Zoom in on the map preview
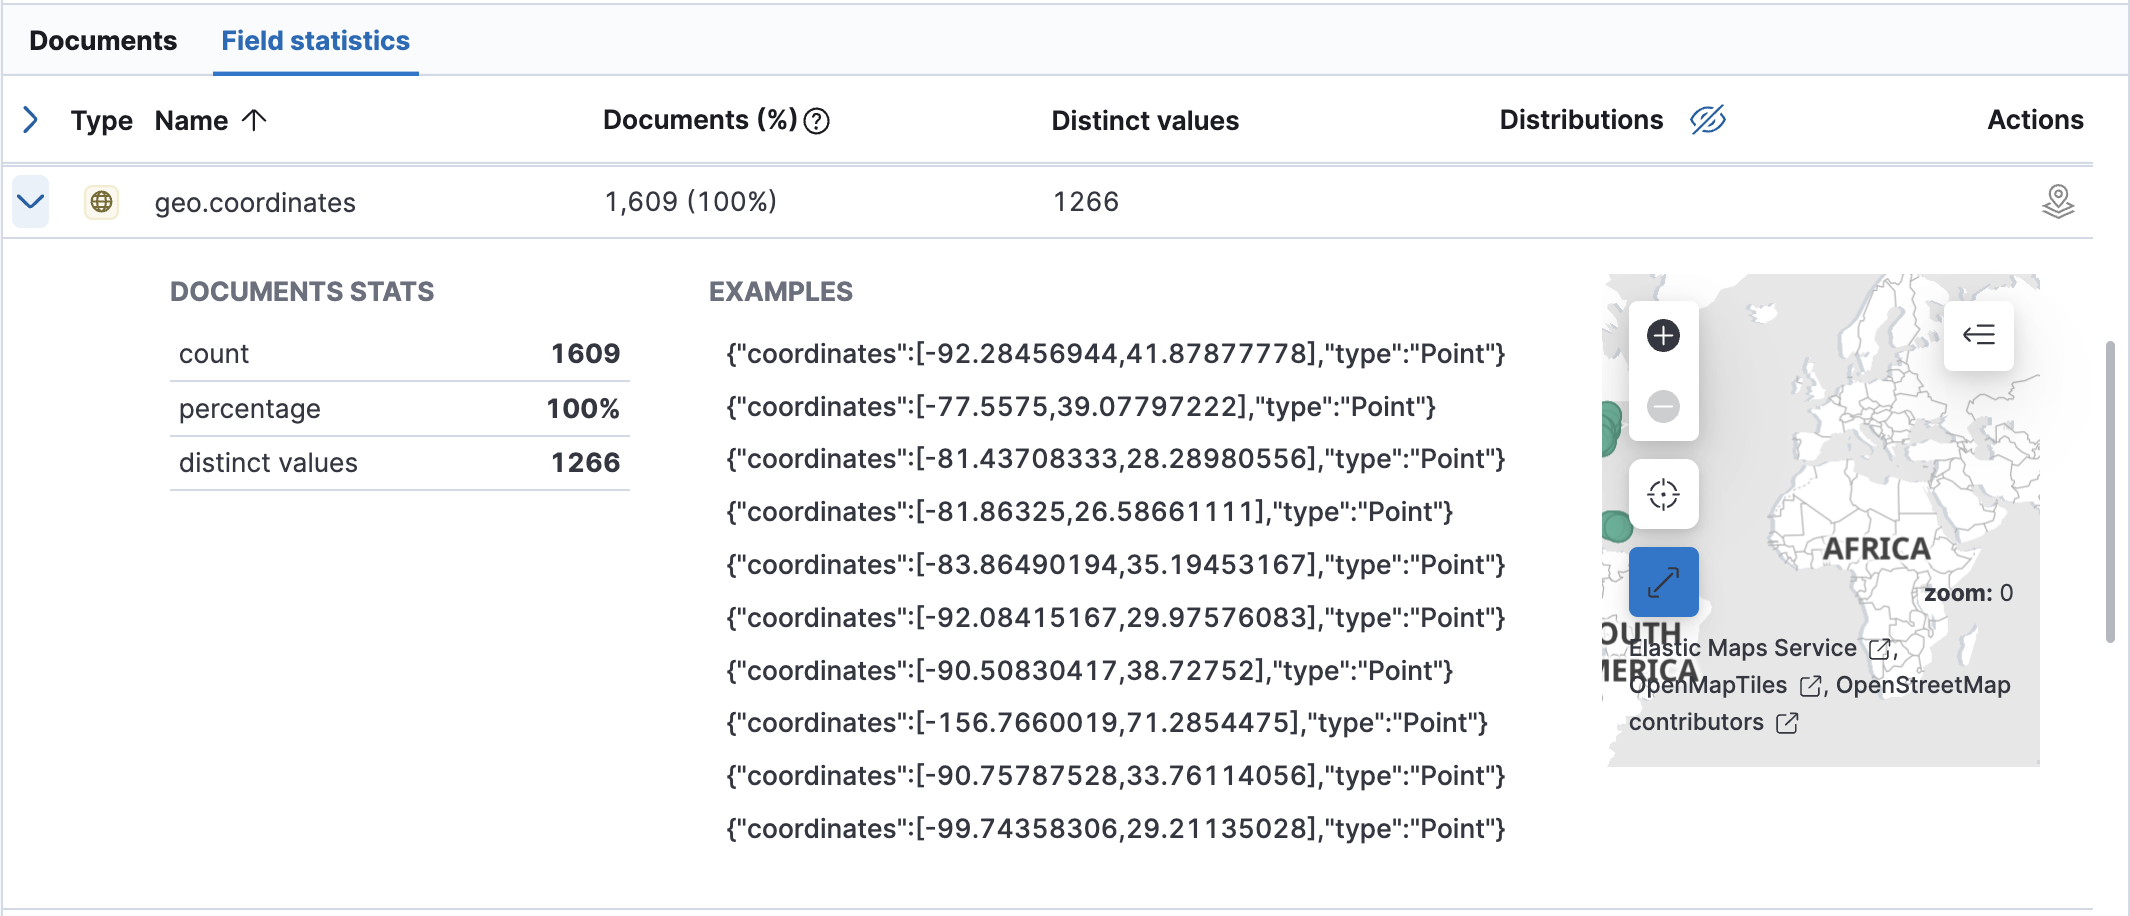The image size is (2130, 916). (x=1663, y=335)
